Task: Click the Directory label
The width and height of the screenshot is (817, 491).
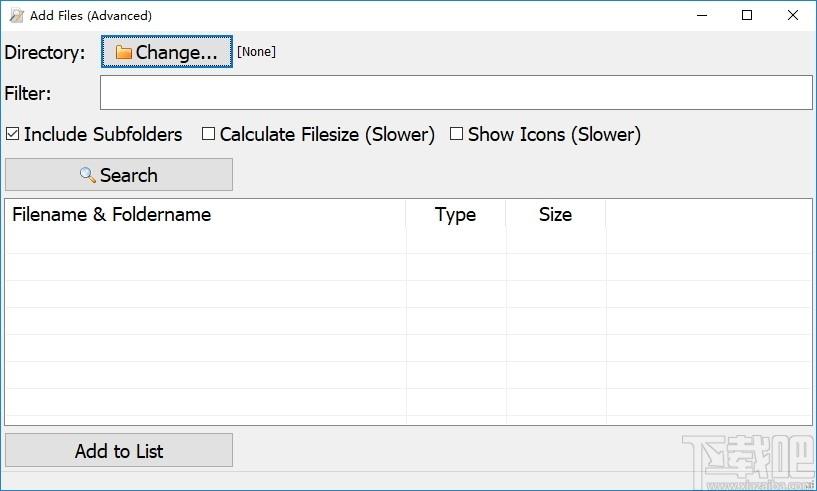Action: coord(45,52)
